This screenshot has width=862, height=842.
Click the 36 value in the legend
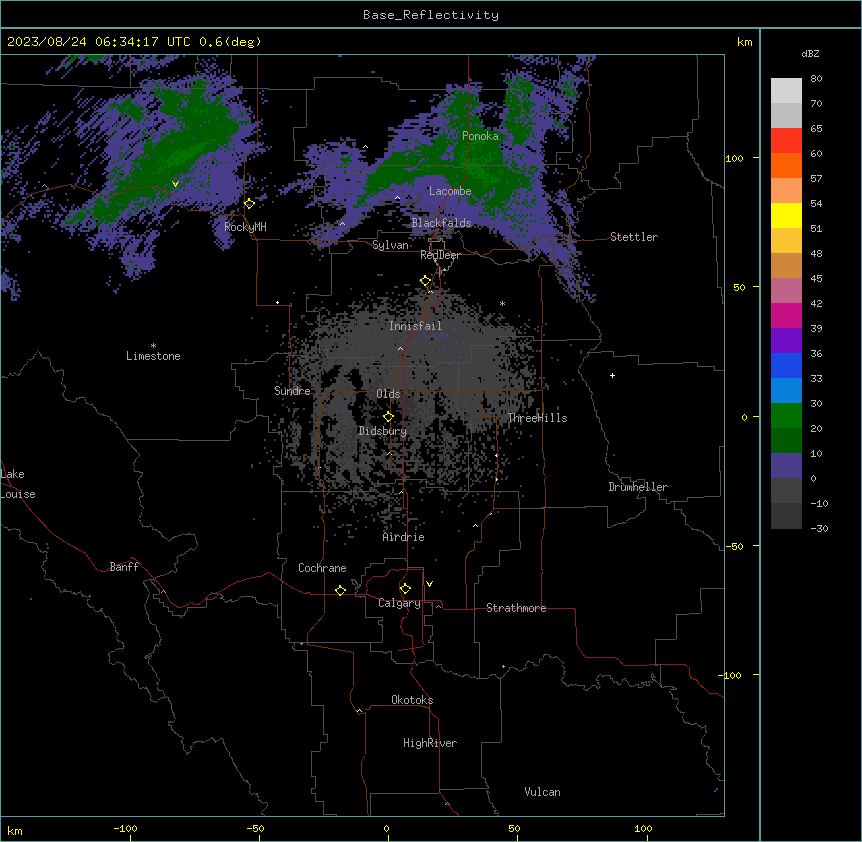coord(816,353)
